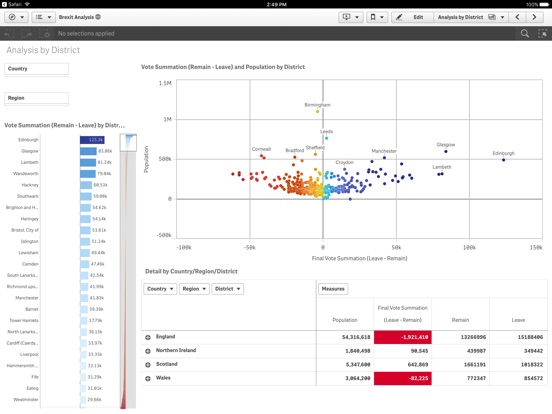Click the Leave column header
This screenshot has height=414, width=552.
518,320
